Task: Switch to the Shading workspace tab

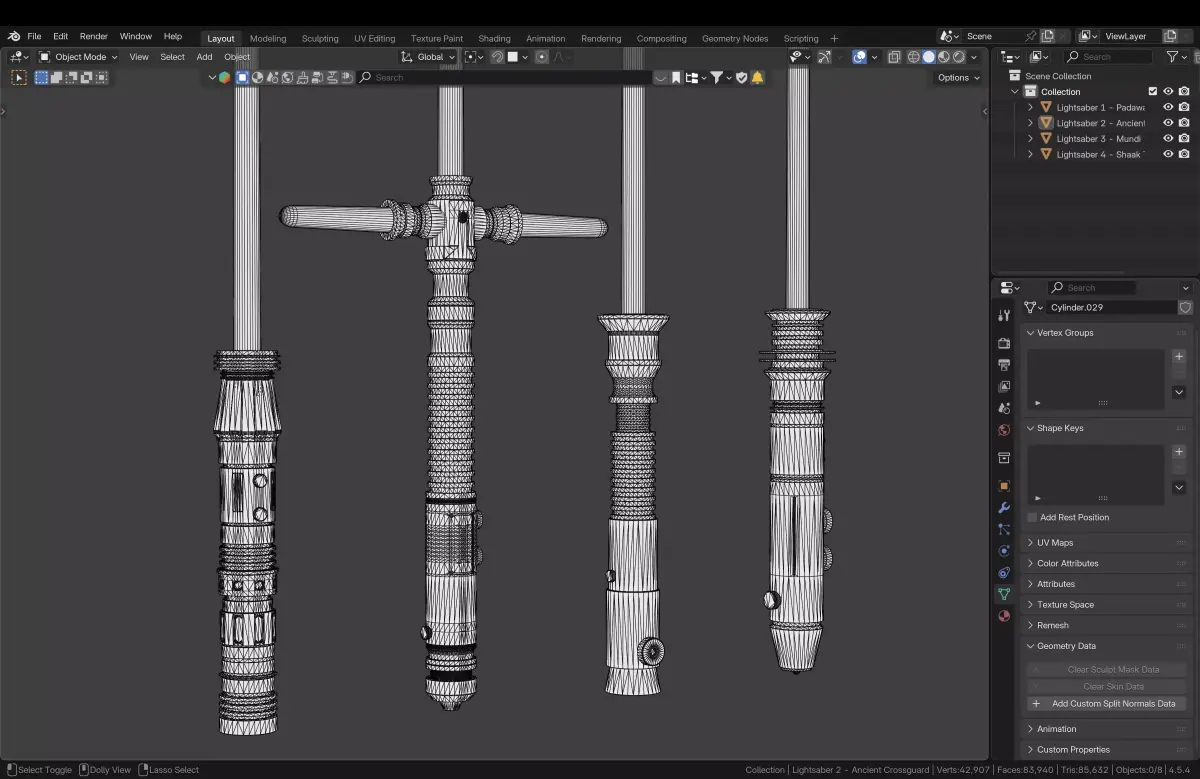Action: pos(494,38)
